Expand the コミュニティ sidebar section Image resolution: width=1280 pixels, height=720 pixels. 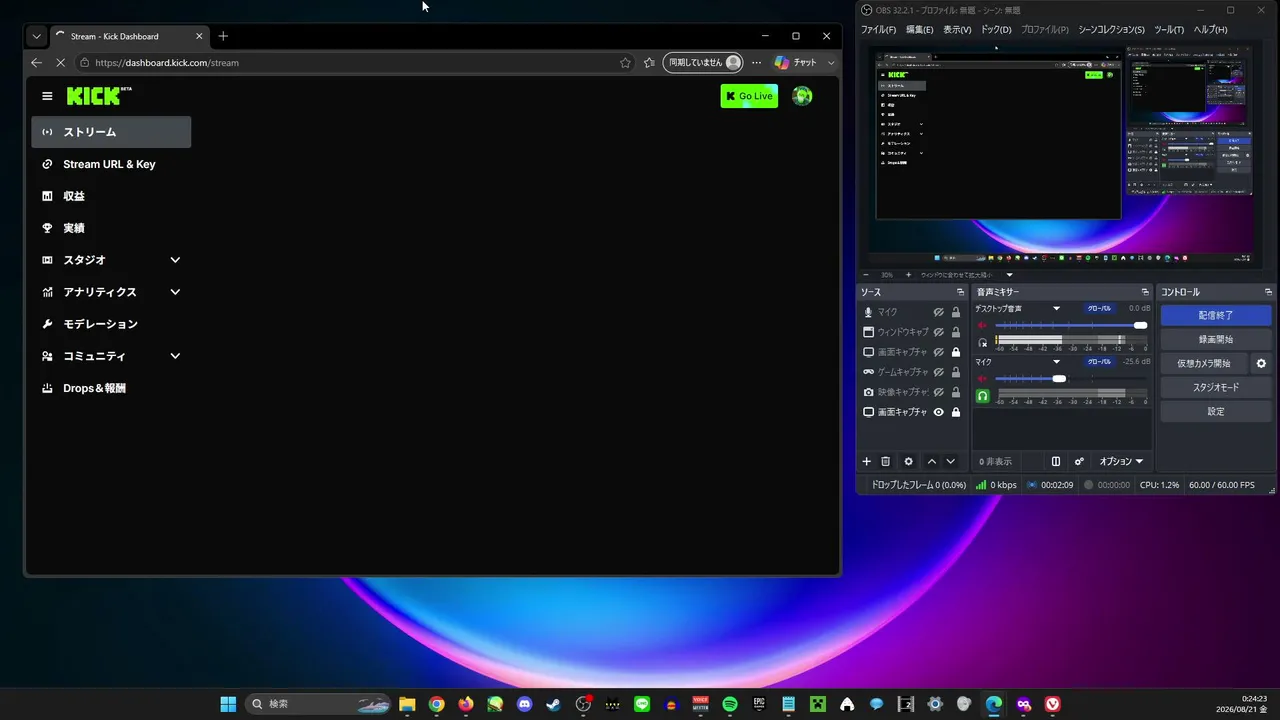tap(175, 356)
